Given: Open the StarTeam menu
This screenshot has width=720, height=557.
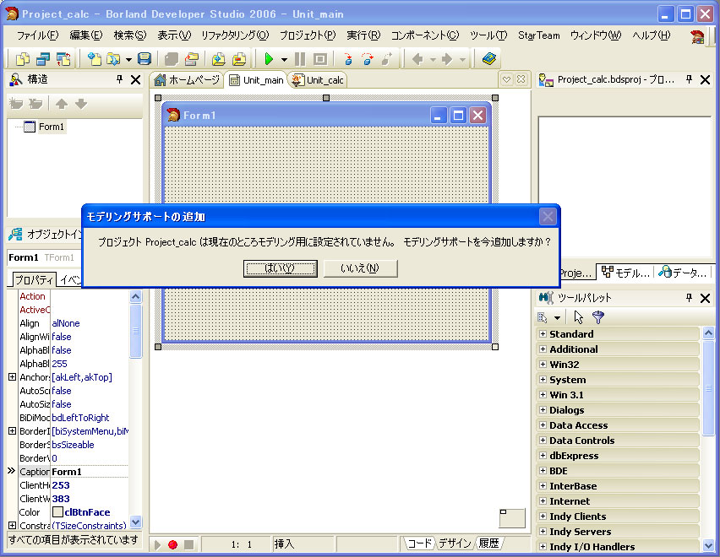Looking at the screenshot, I should coord(539,35).
